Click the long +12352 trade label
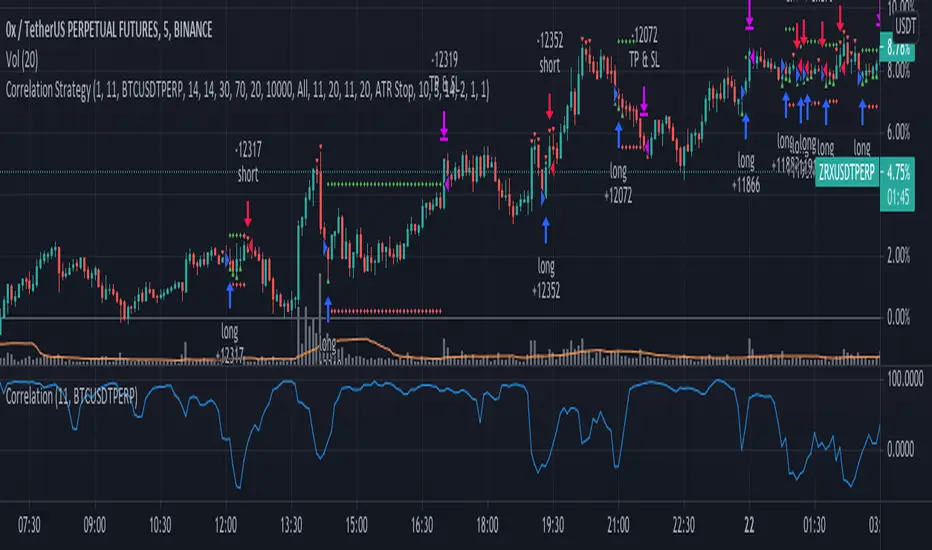 coord(546,278)
